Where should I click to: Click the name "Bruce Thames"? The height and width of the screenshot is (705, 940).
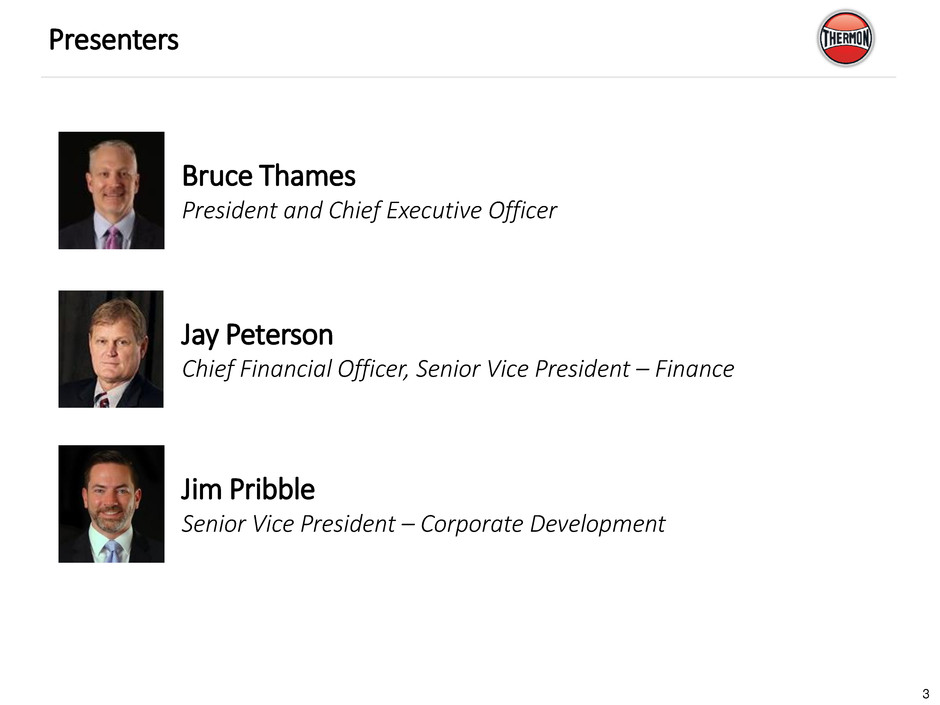[268, 177]
